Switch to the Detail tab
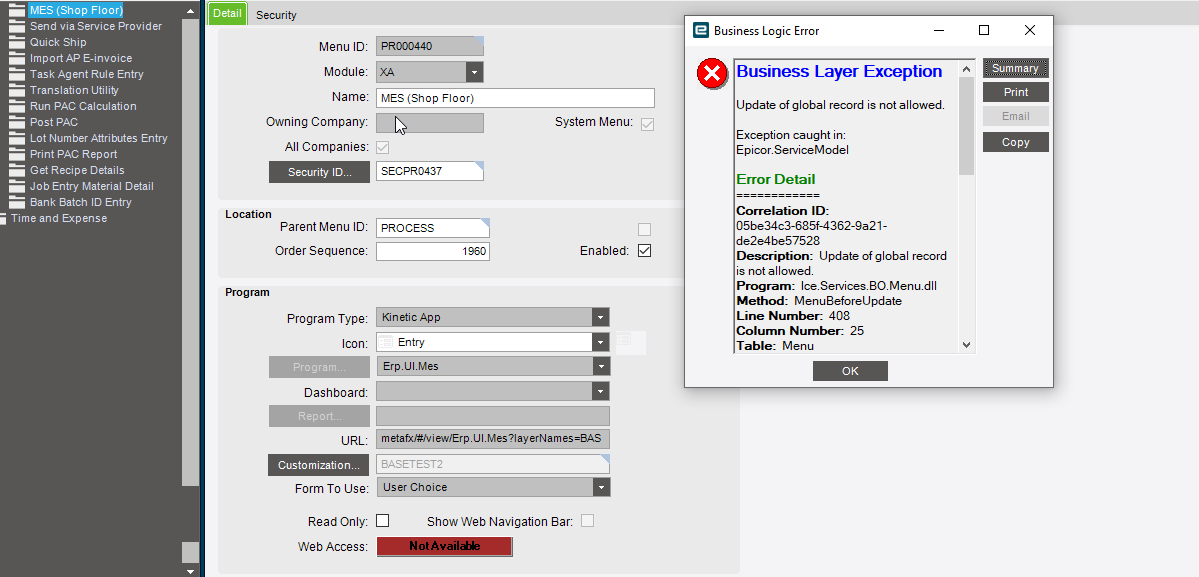 [x=227, y=14]
